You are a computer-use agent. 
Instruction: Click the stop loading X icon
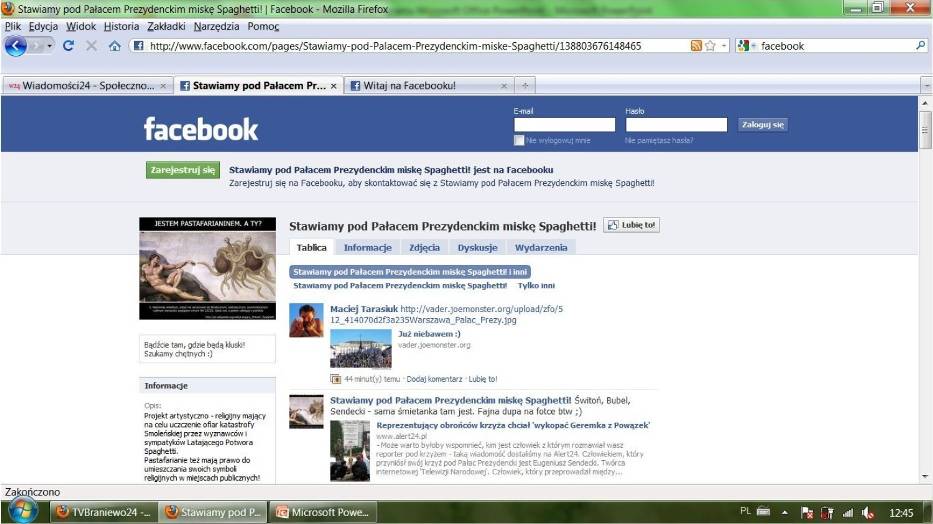pyautogui.click(x=91, y=46)
